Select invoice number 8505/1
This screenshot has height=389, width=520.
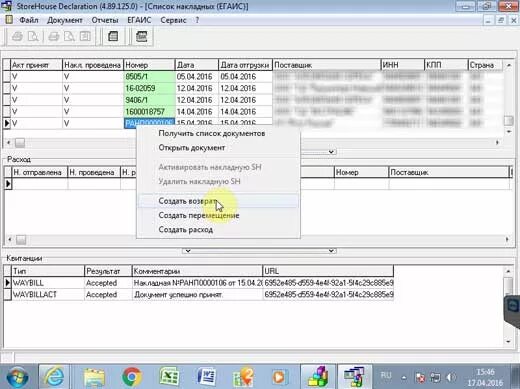click(149, 77)
